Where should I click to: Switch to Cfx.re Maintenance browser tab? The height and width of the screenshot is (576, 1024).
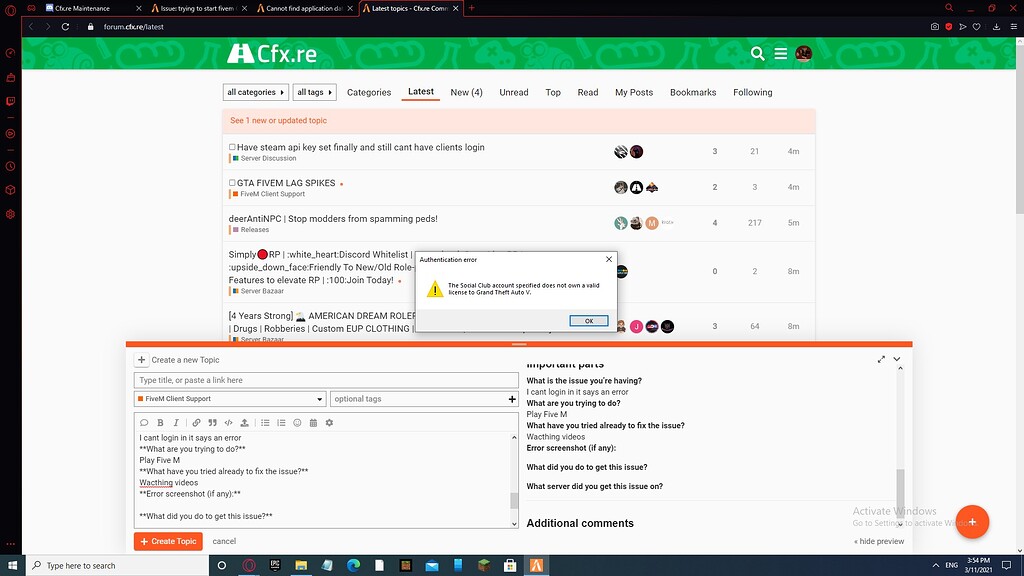[x=91, y=8]
